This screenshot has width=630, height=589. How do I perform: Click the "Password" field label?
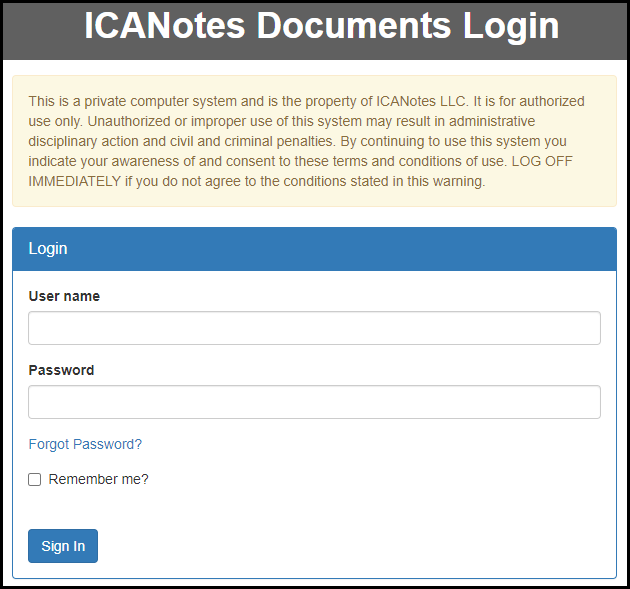61,370
